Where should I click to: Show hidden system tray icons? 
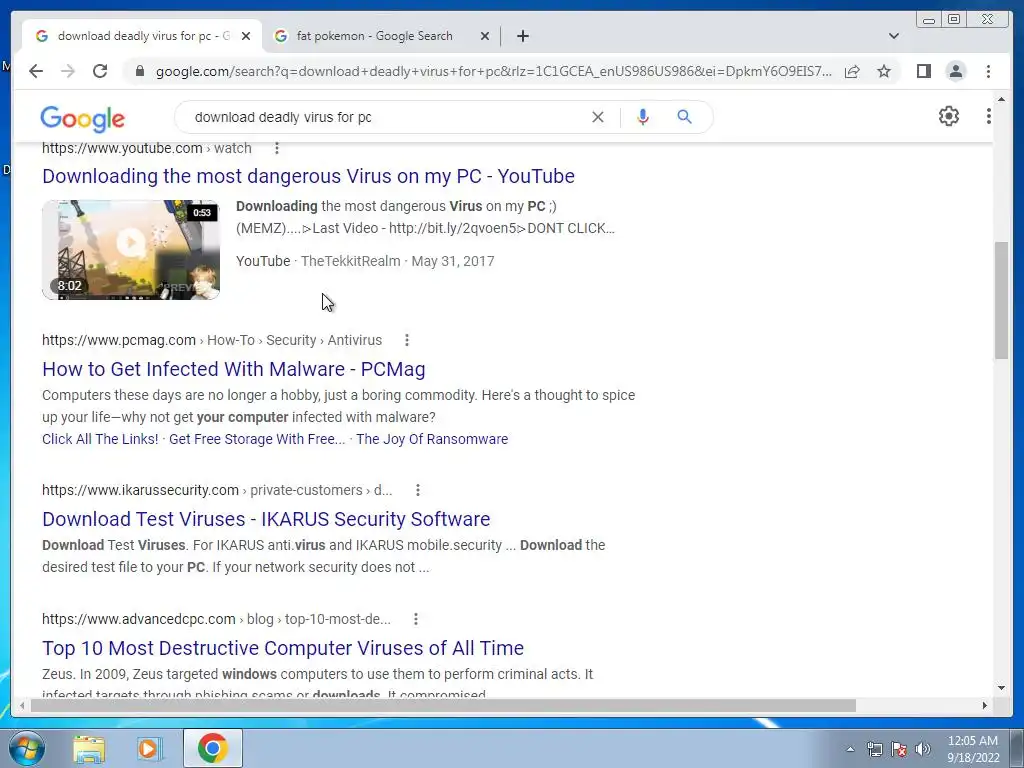coord(850,750)
